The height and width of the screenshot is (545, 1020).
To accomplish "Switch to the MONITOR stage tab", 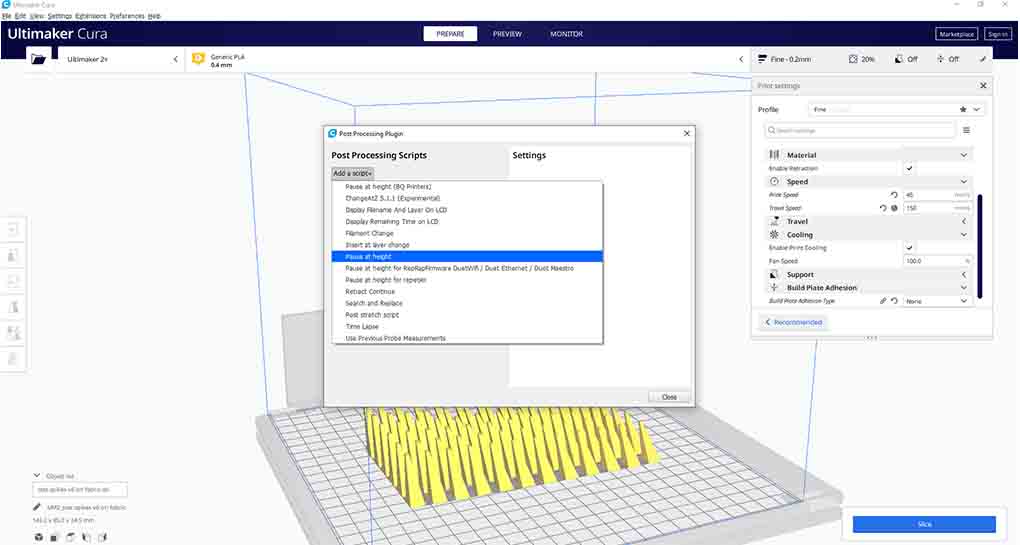I will tap(567, 34).
